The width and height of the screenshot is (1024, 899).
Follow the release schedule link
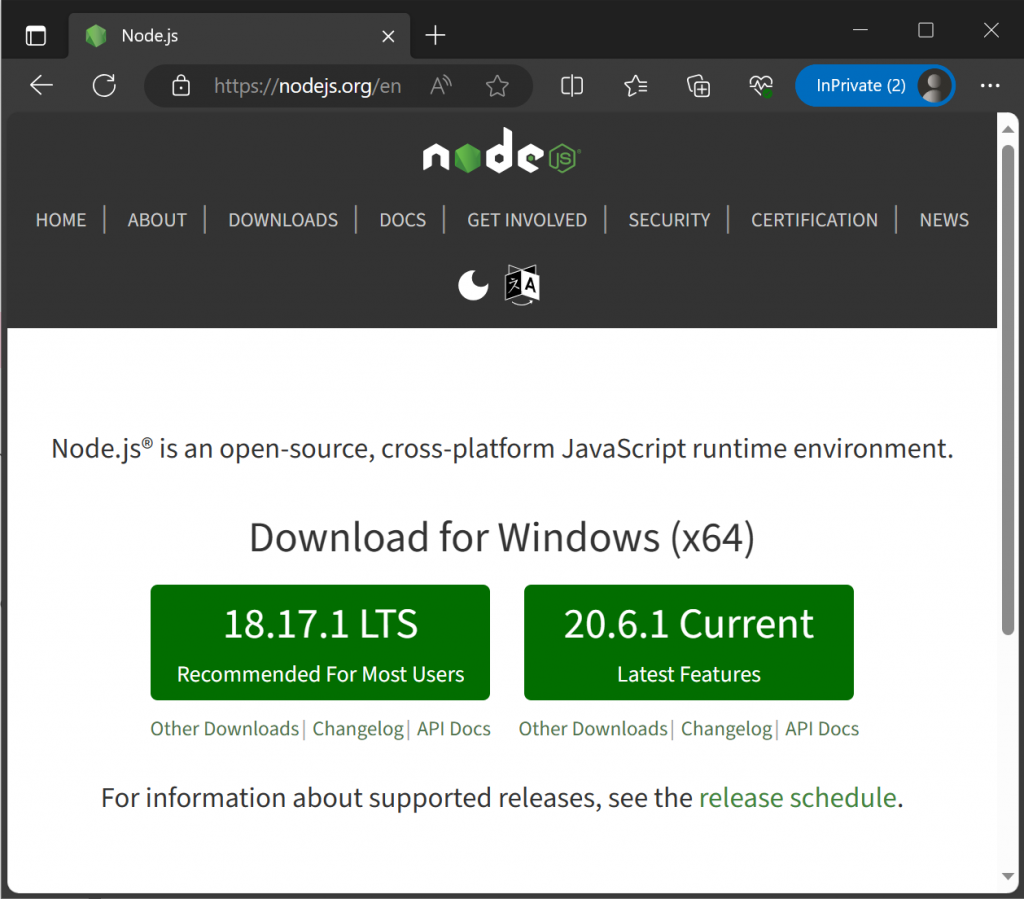tap(797, 798)
